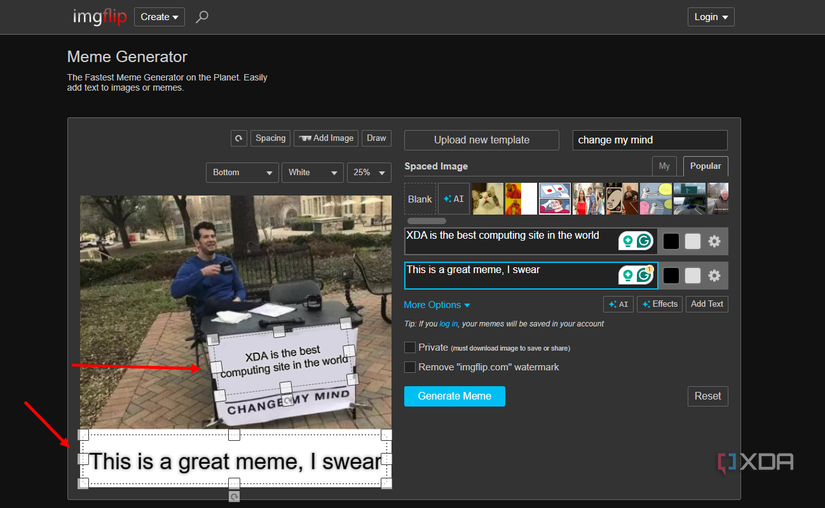Click Grammarly icon in great meme text box
Viewport: 825px width, 508px height.
(x=644, y=275)
